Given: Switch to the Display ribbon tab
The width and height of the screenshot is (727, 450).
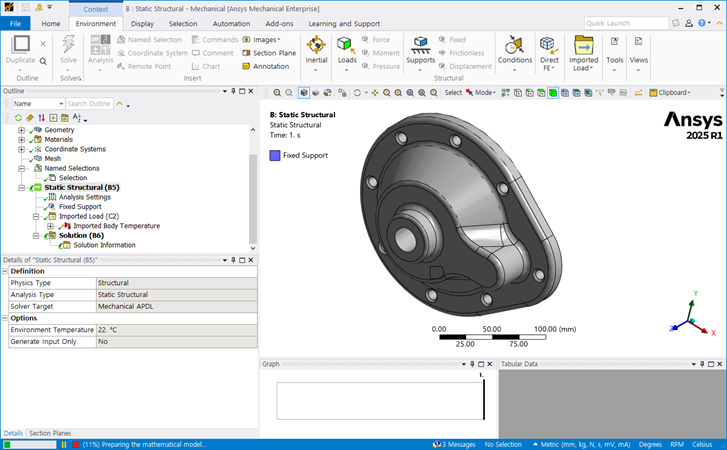Looking at the screenshot, I should click(142, 24).
